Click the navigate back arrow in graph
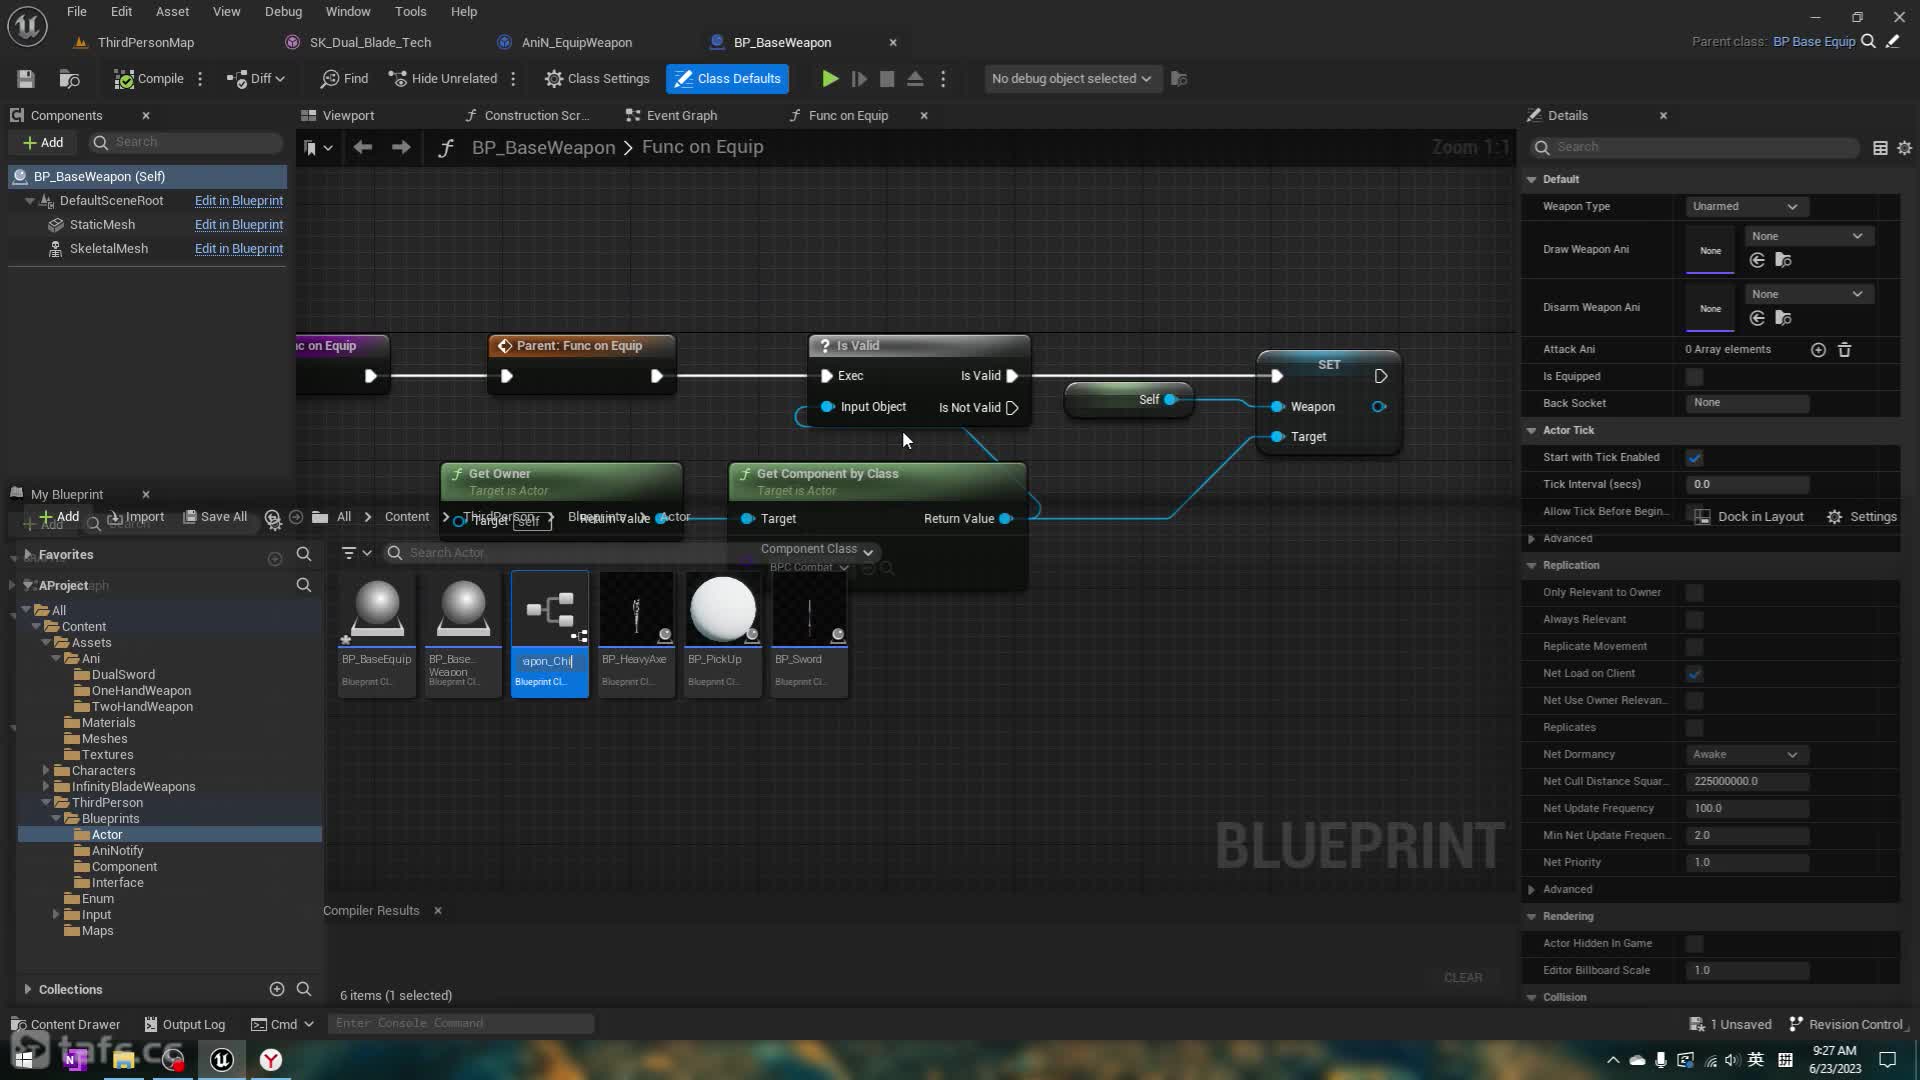Image resolution: width=1920 pixels, height=1080 pixels. pyautogui.click(x=363, y=148)
